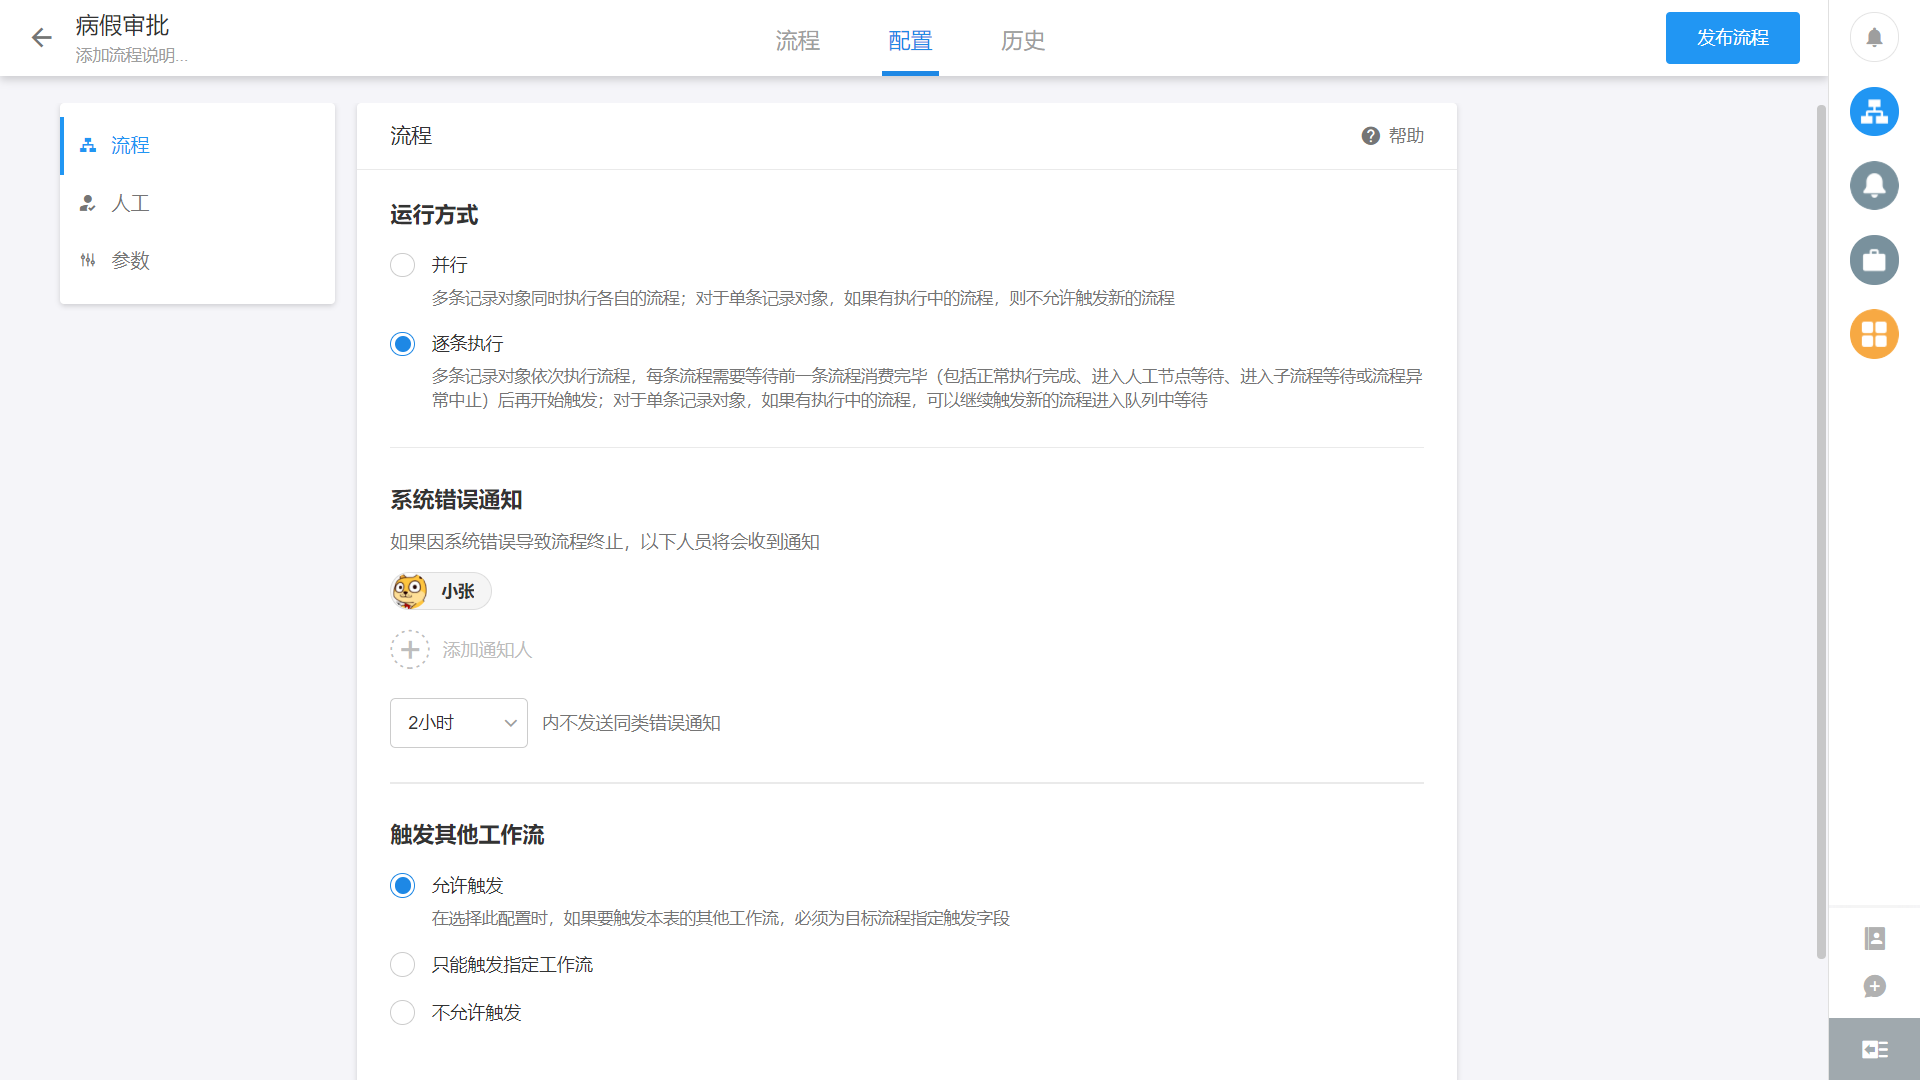
Task: Click the 添加流程说明 description field
Action: coord(132,56)
